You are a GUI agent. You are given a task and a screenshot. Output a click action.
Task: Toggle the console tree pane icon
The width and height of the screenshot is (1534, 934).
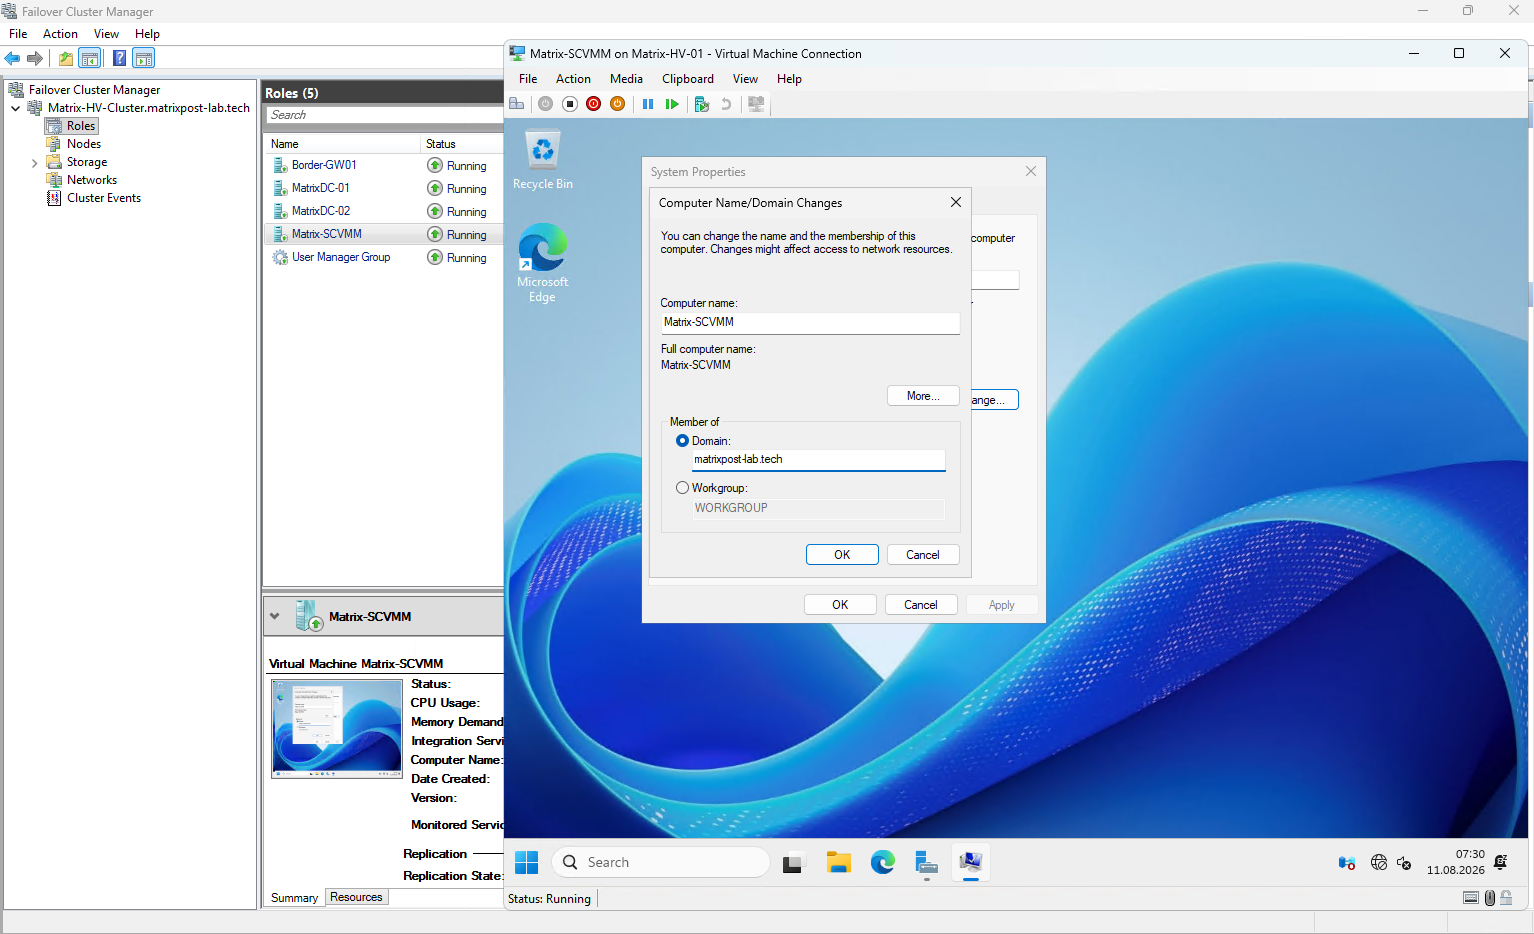pos(90,59)
